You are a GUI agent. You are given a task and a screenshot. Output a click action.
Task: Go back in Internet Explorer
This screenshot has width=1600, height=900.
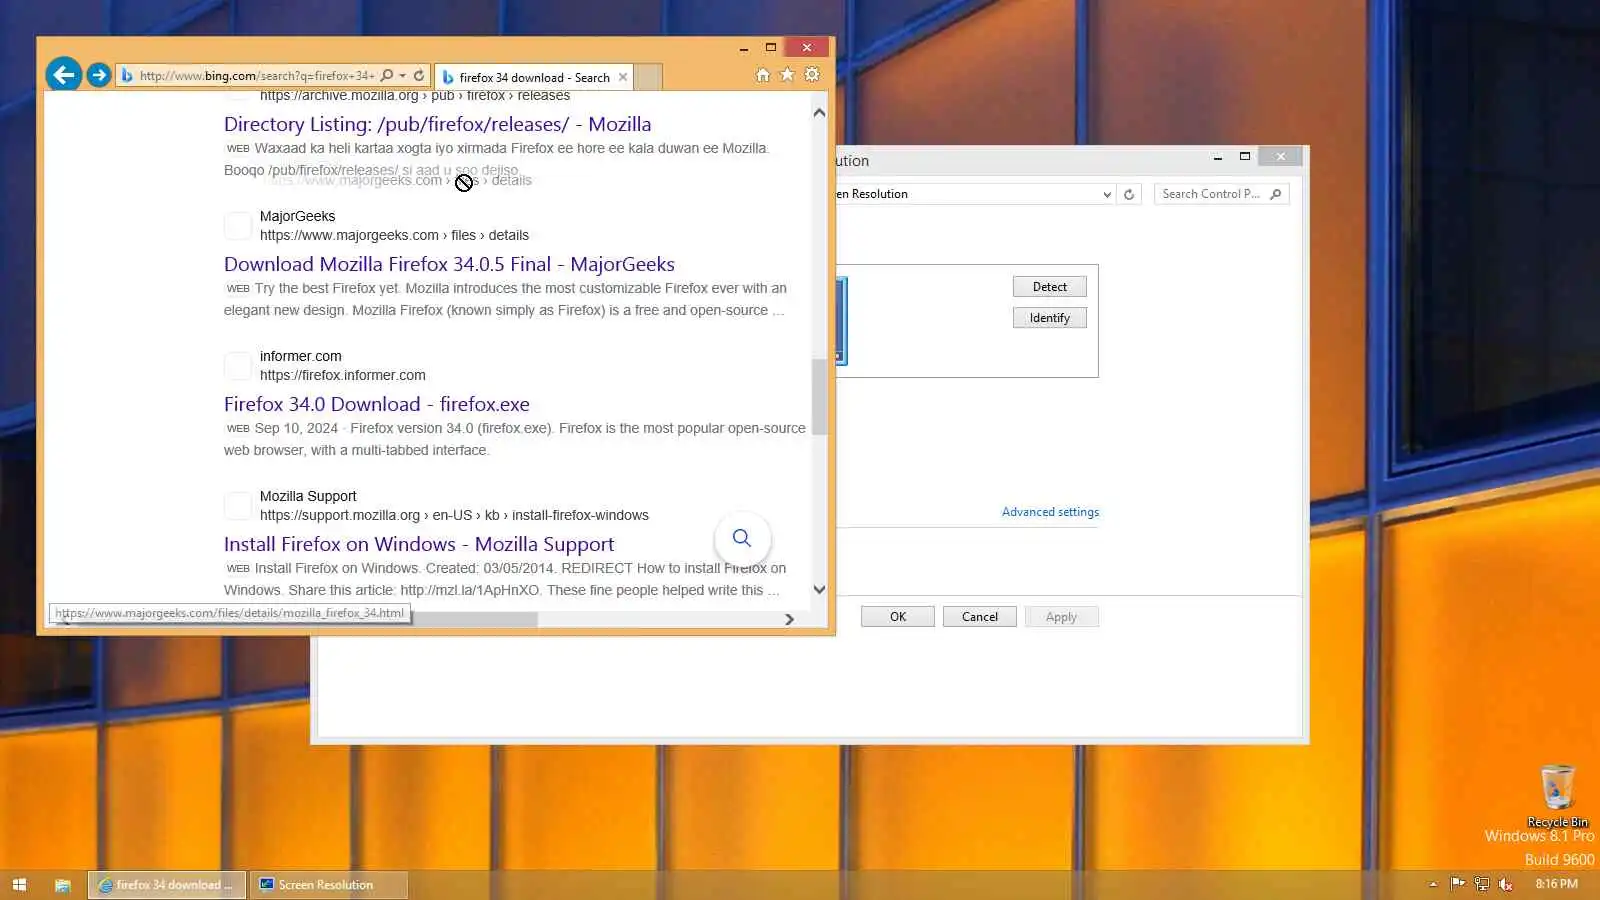[x=64, y=74]
